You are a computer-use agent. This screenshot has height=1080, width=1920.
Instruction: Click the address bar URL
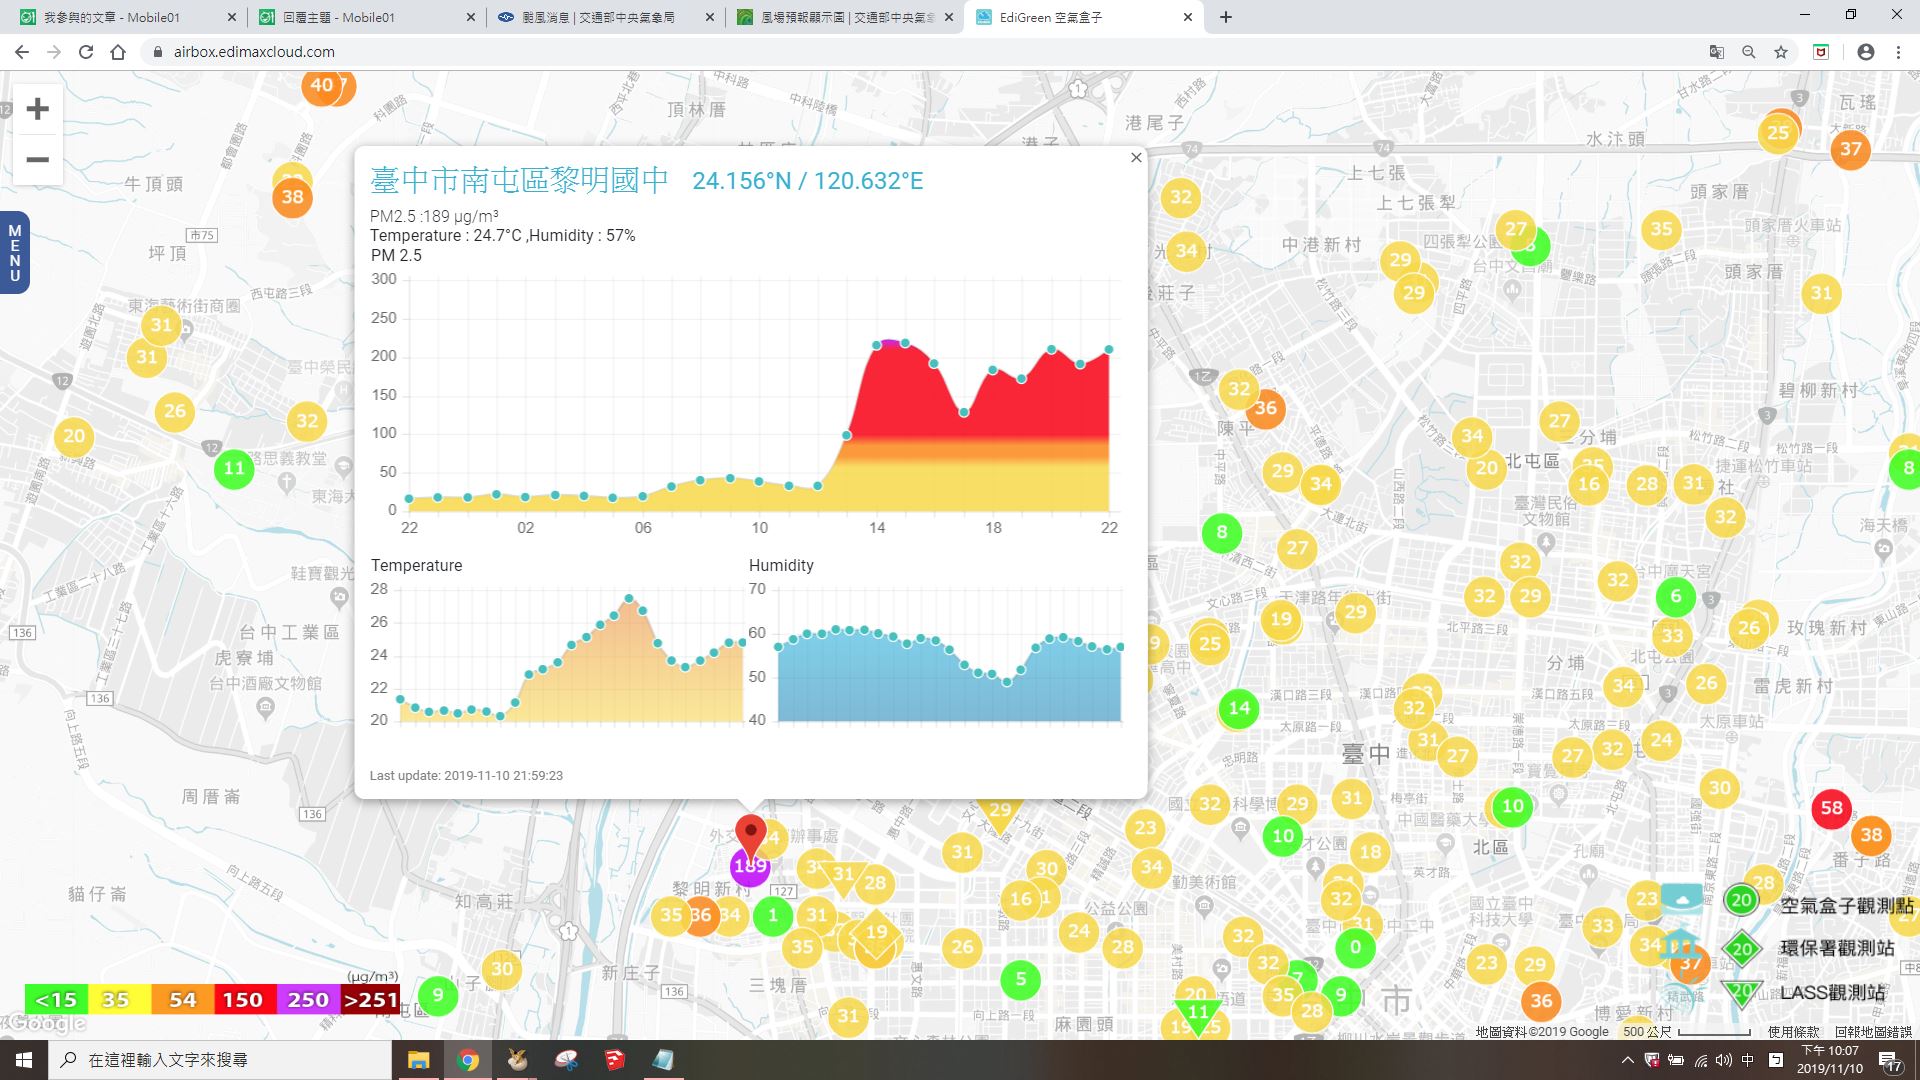coord(254,52)
